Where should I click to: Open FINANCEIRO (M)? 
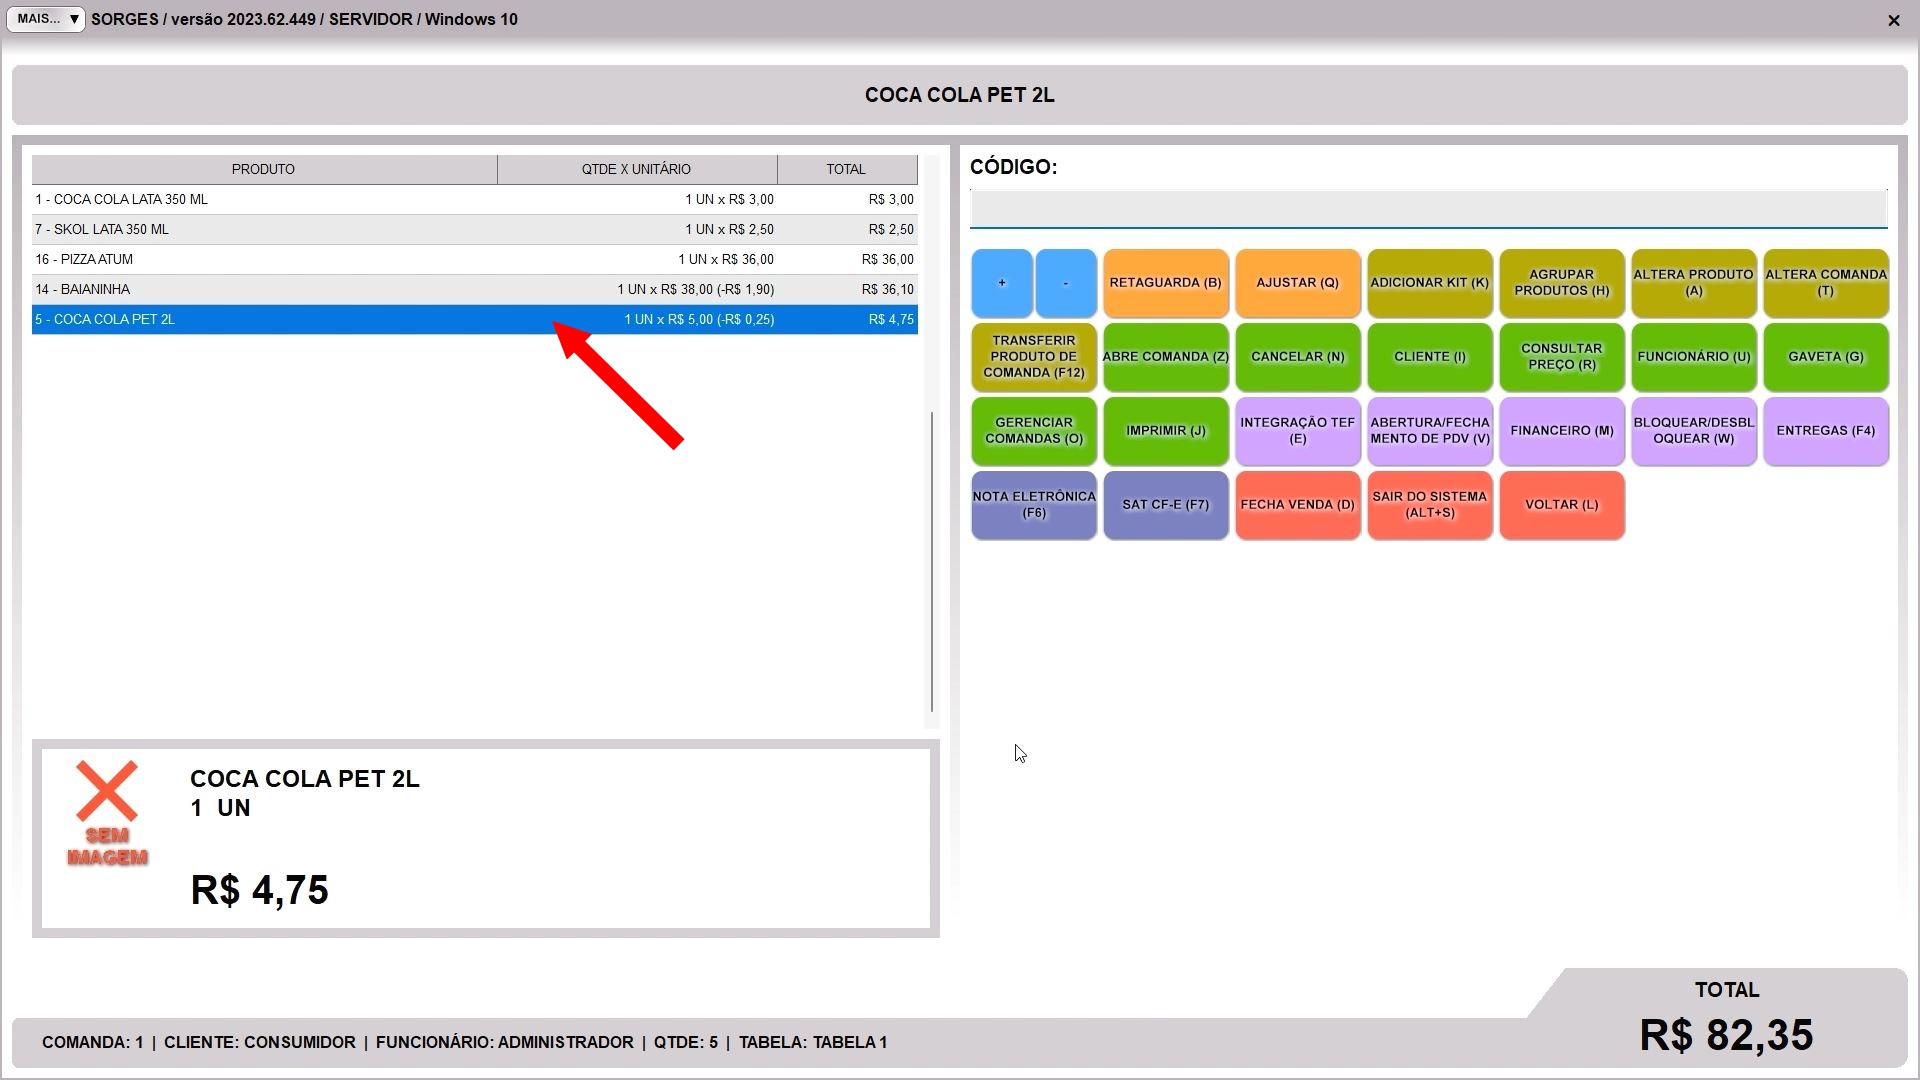(1561, 431)
